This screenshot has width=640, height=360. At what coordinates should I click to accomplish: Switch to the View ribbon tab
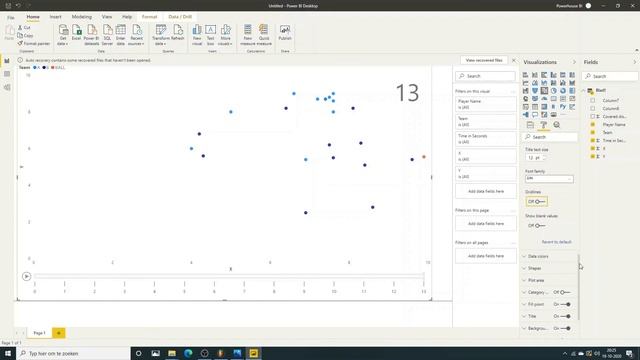(107, 17)
